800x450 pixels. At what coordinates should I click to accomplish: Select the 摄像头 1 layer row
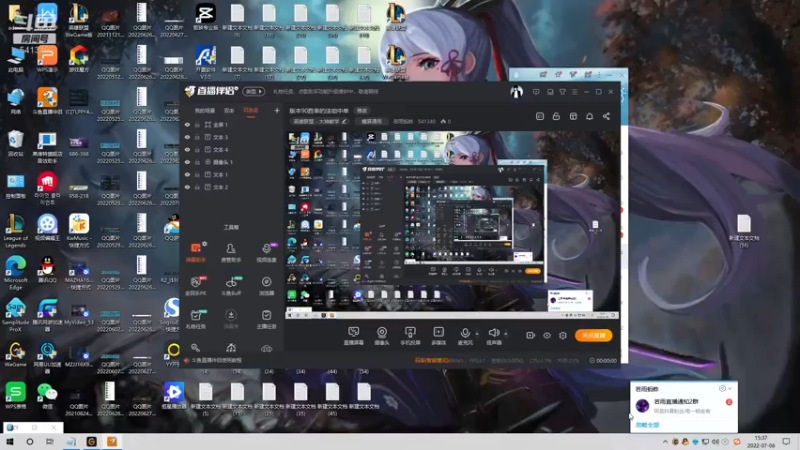pyautogui.click(x=232, y=162)
